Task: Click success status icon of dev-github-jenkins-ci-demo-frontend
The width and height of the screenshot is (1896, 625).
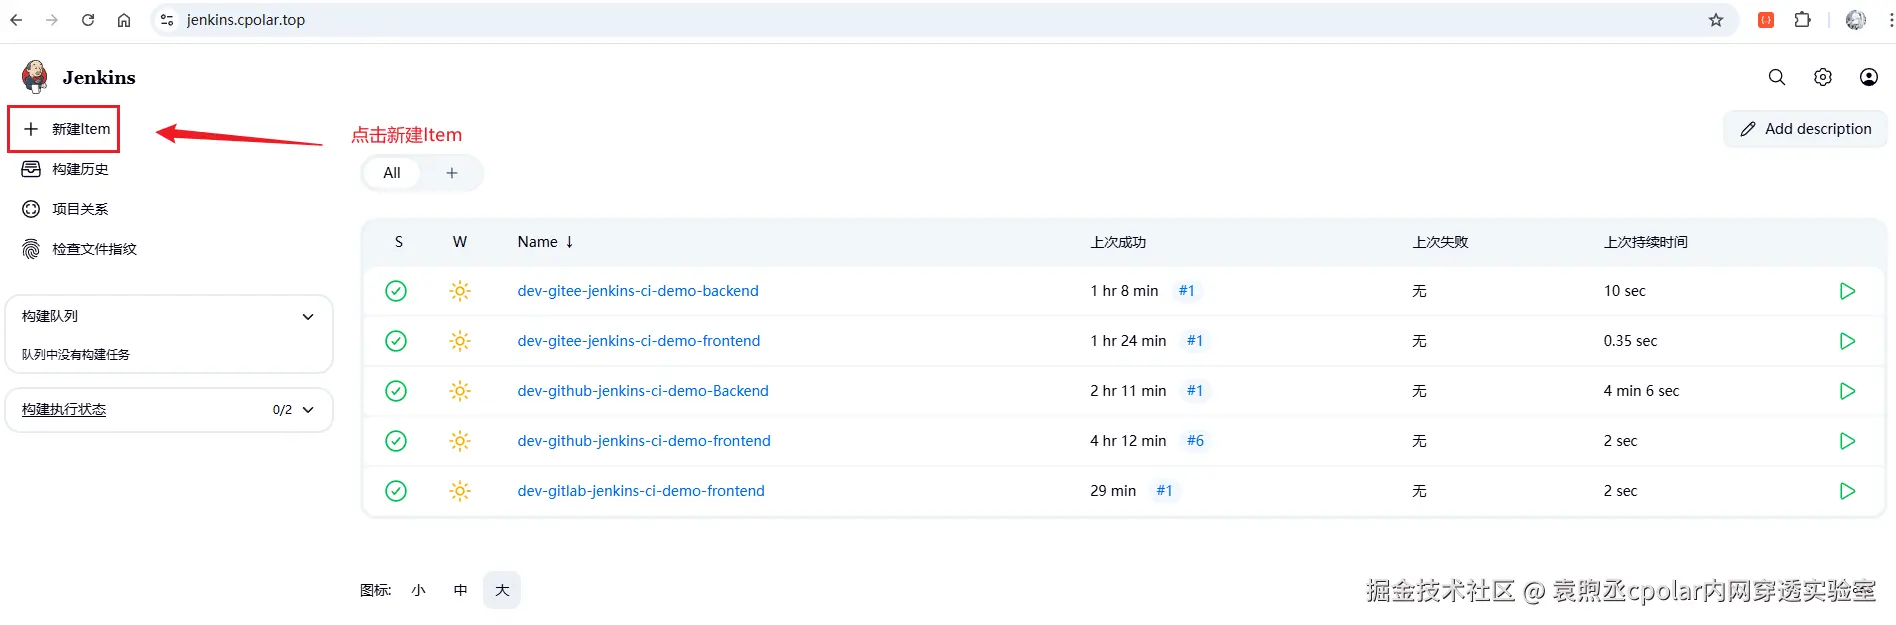Action: click(x=396, y=441)
